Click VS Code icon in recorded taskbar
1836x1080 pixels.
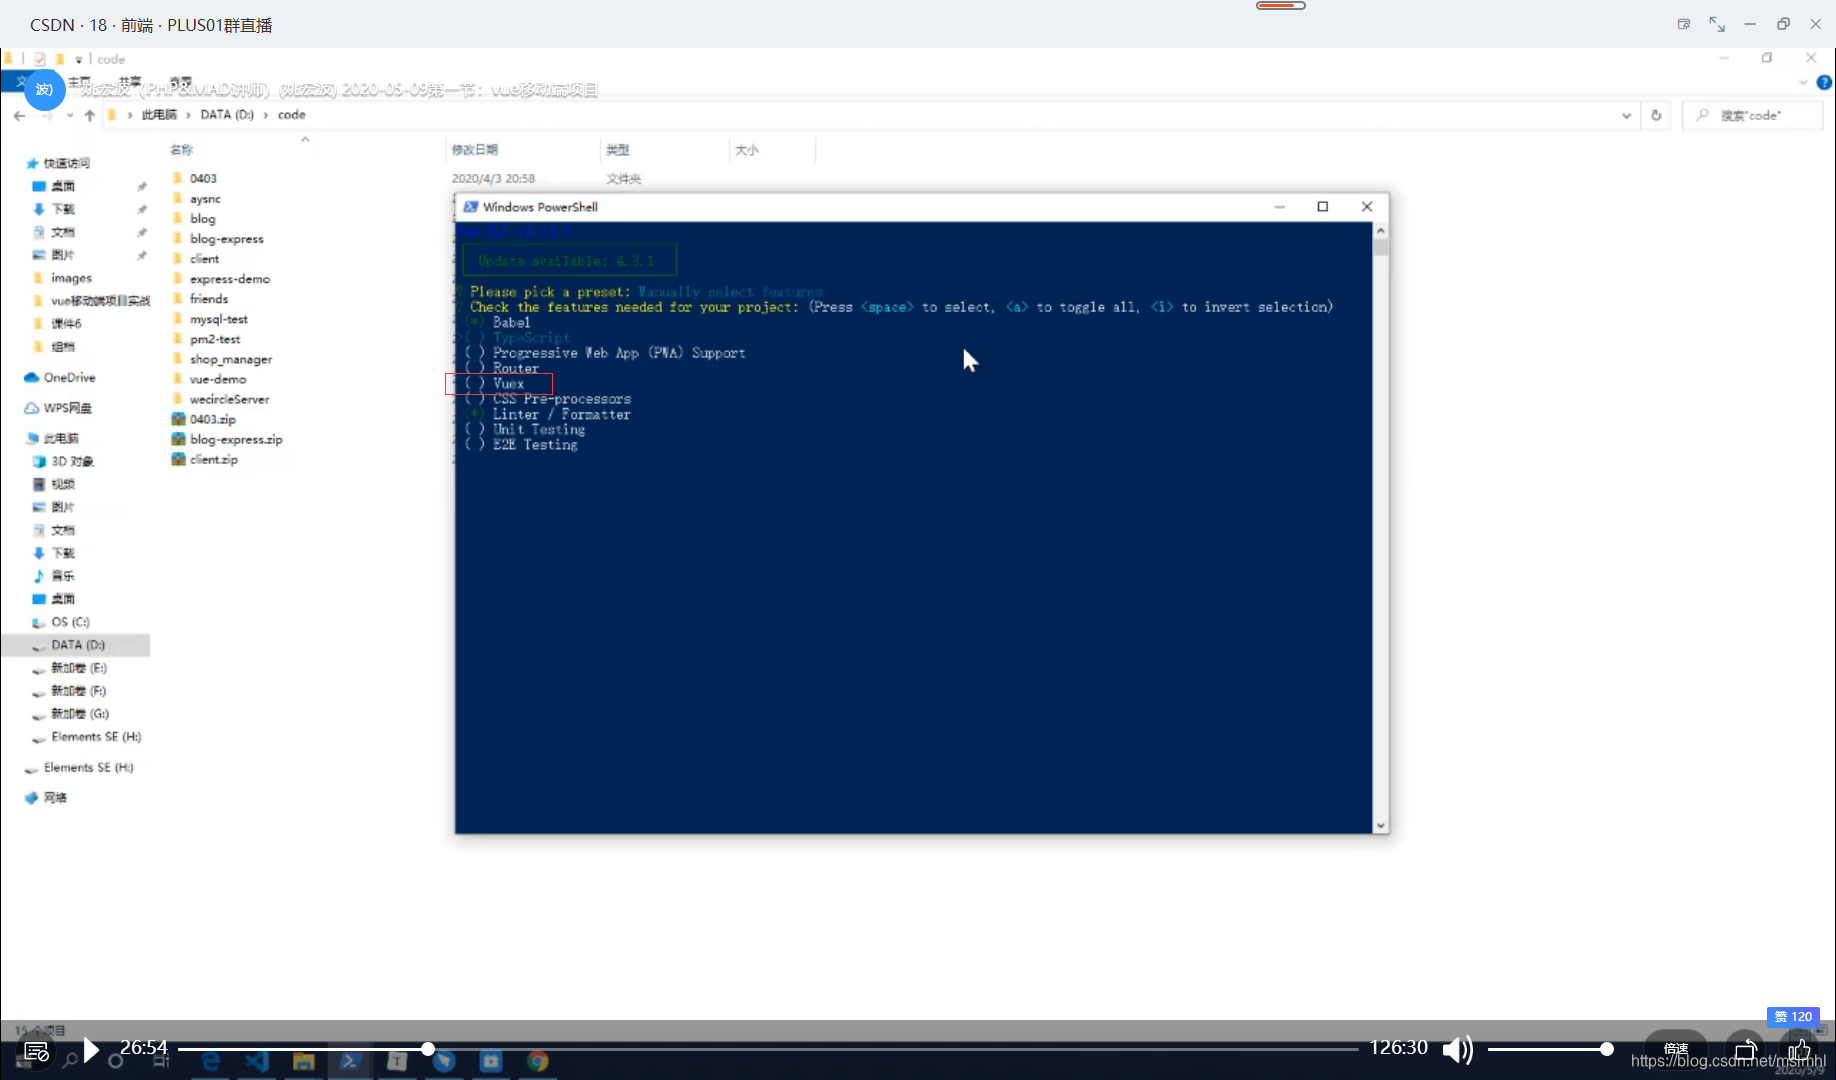[x=257, y=1061]
